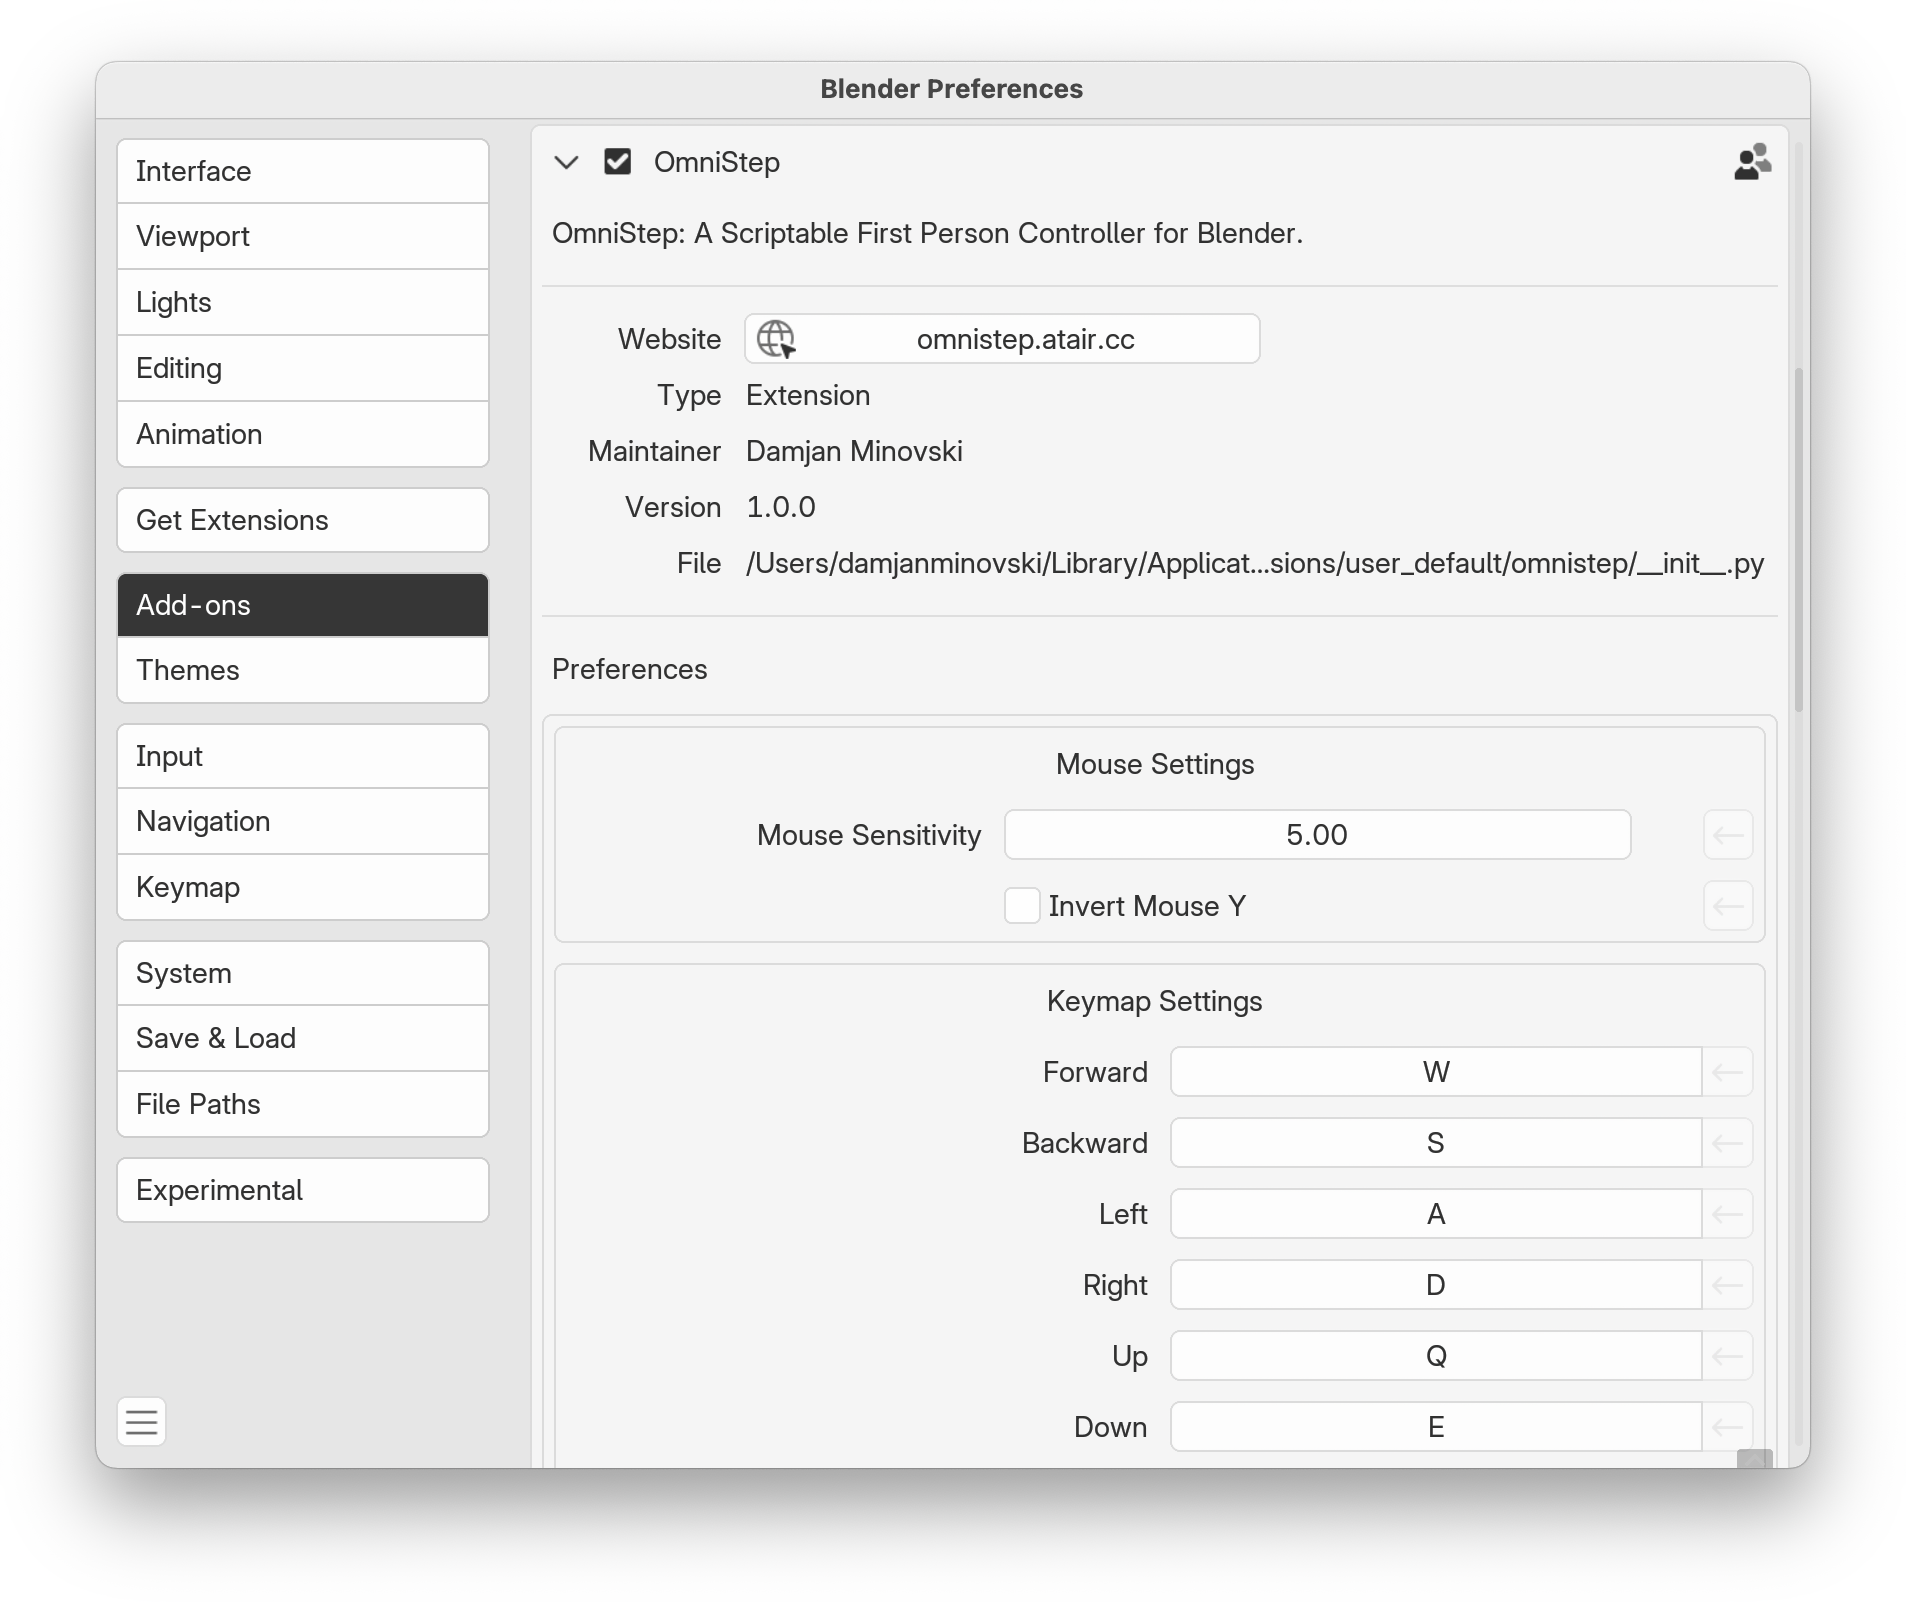Image resolution: width=1906 pixels, height=1602 pixels.
Task: Open Themes preferences
Action: (303, 670)
